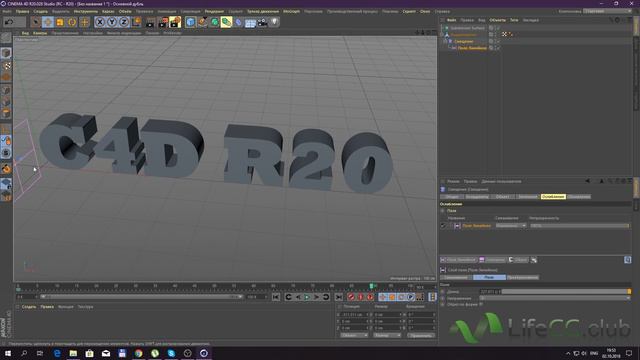Open green Subdivision Surface generators icon

tap(214, 22)
